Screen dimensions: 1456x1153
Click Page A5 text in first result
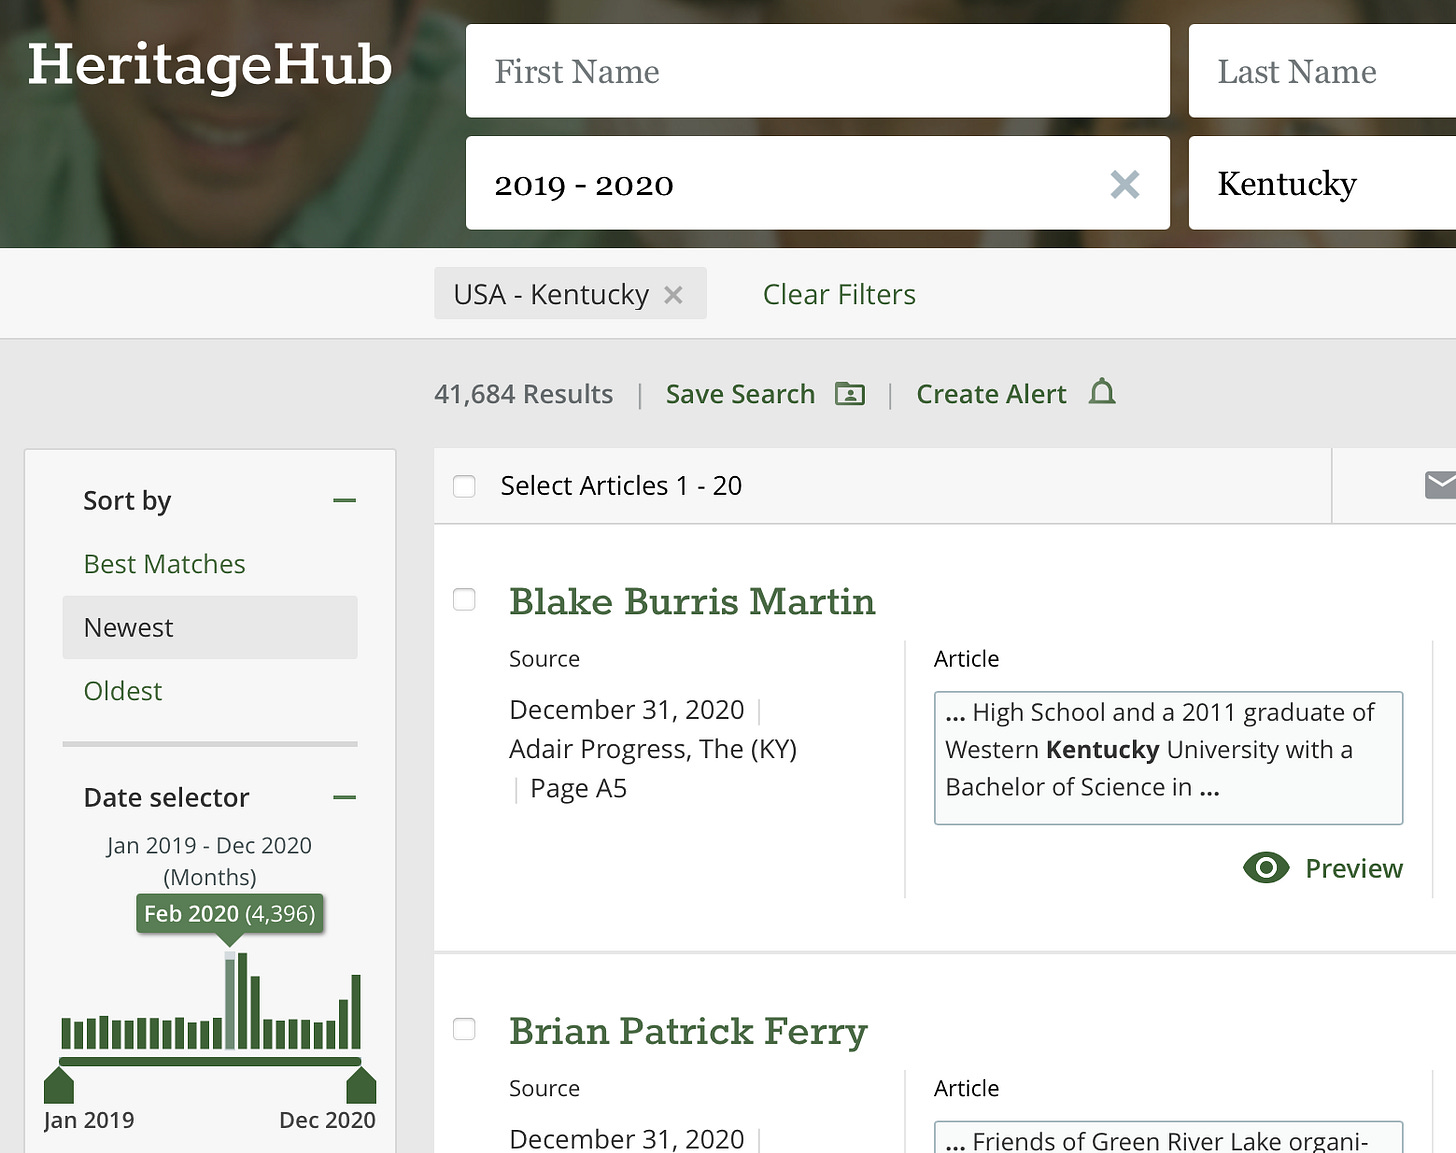[578, 789]
